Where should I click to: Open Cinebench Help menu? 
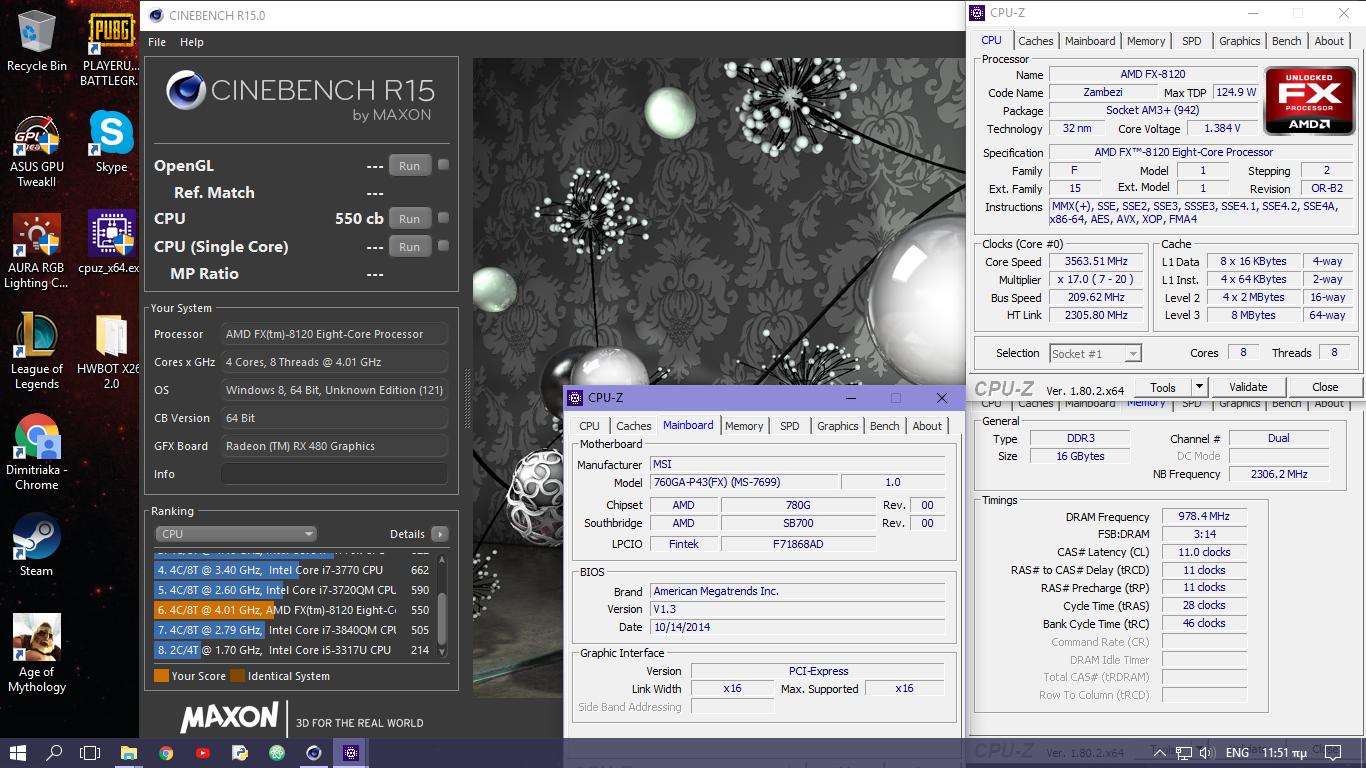coord(192,42)
